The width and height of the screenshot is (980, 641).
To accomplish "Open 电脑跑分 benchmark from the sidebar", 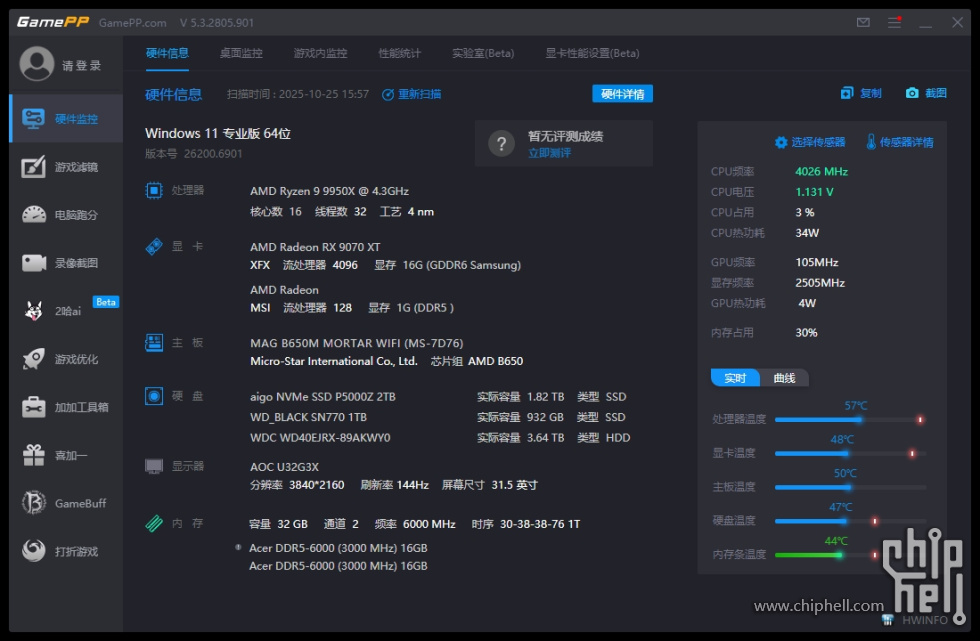I will pyautogui.click(x=65, y=215).
